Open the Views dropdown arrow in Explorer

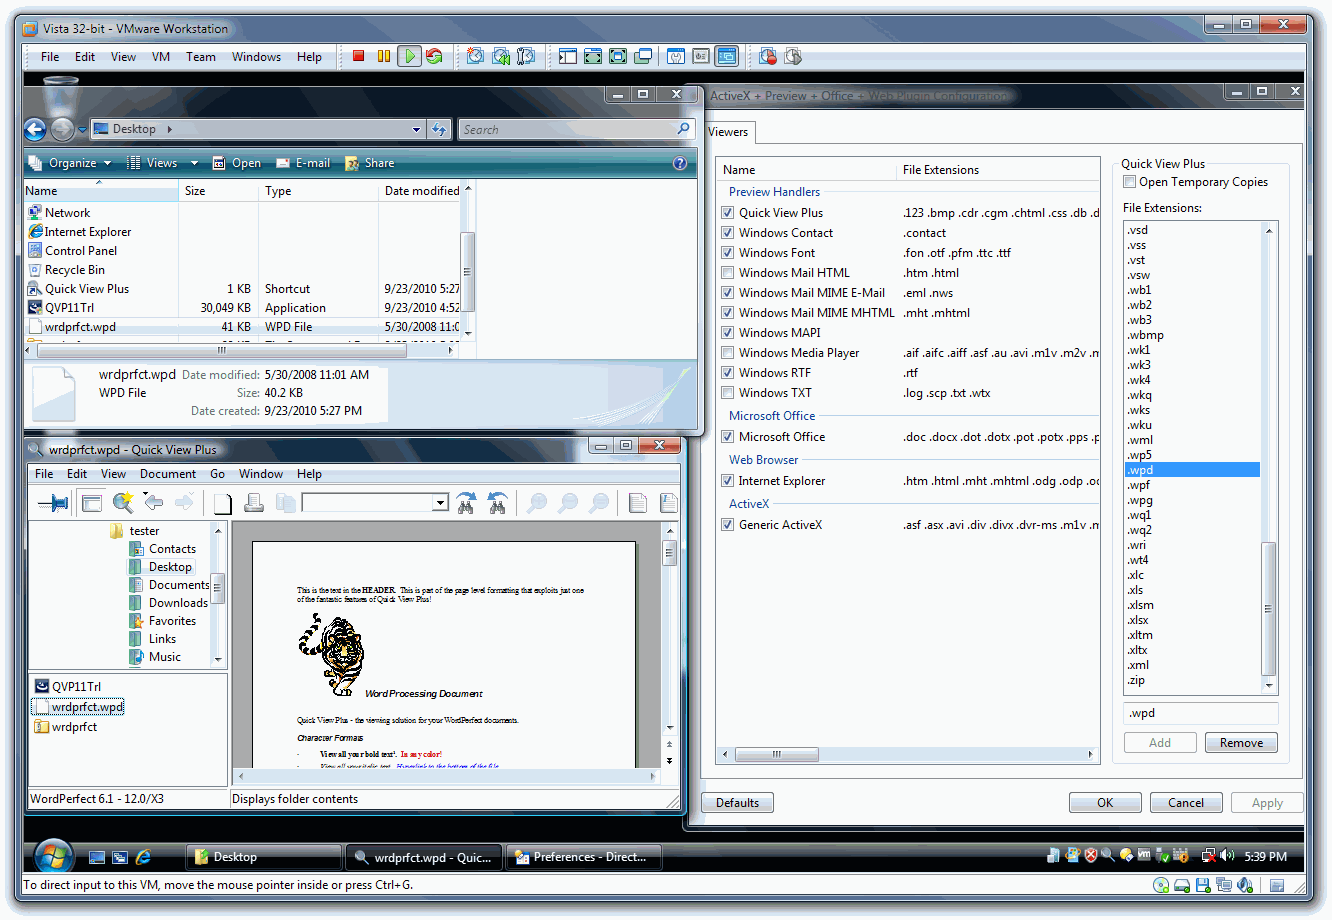point(193,163)
